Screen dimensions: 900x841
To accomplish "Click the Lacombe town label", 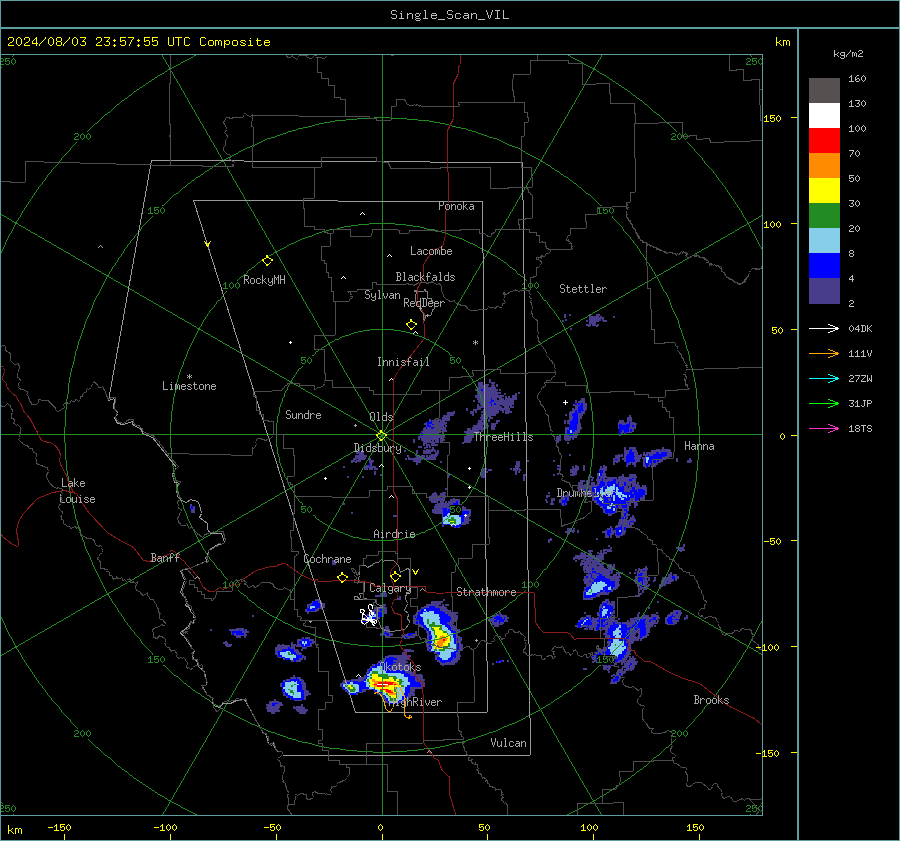I will click(x=431, y=251).
